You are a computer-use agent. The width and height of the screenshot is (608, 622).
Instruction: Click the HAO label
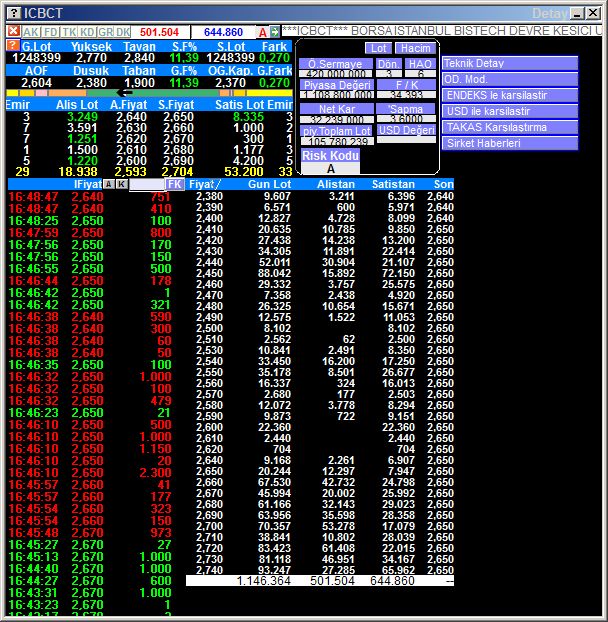click(420, 64)
